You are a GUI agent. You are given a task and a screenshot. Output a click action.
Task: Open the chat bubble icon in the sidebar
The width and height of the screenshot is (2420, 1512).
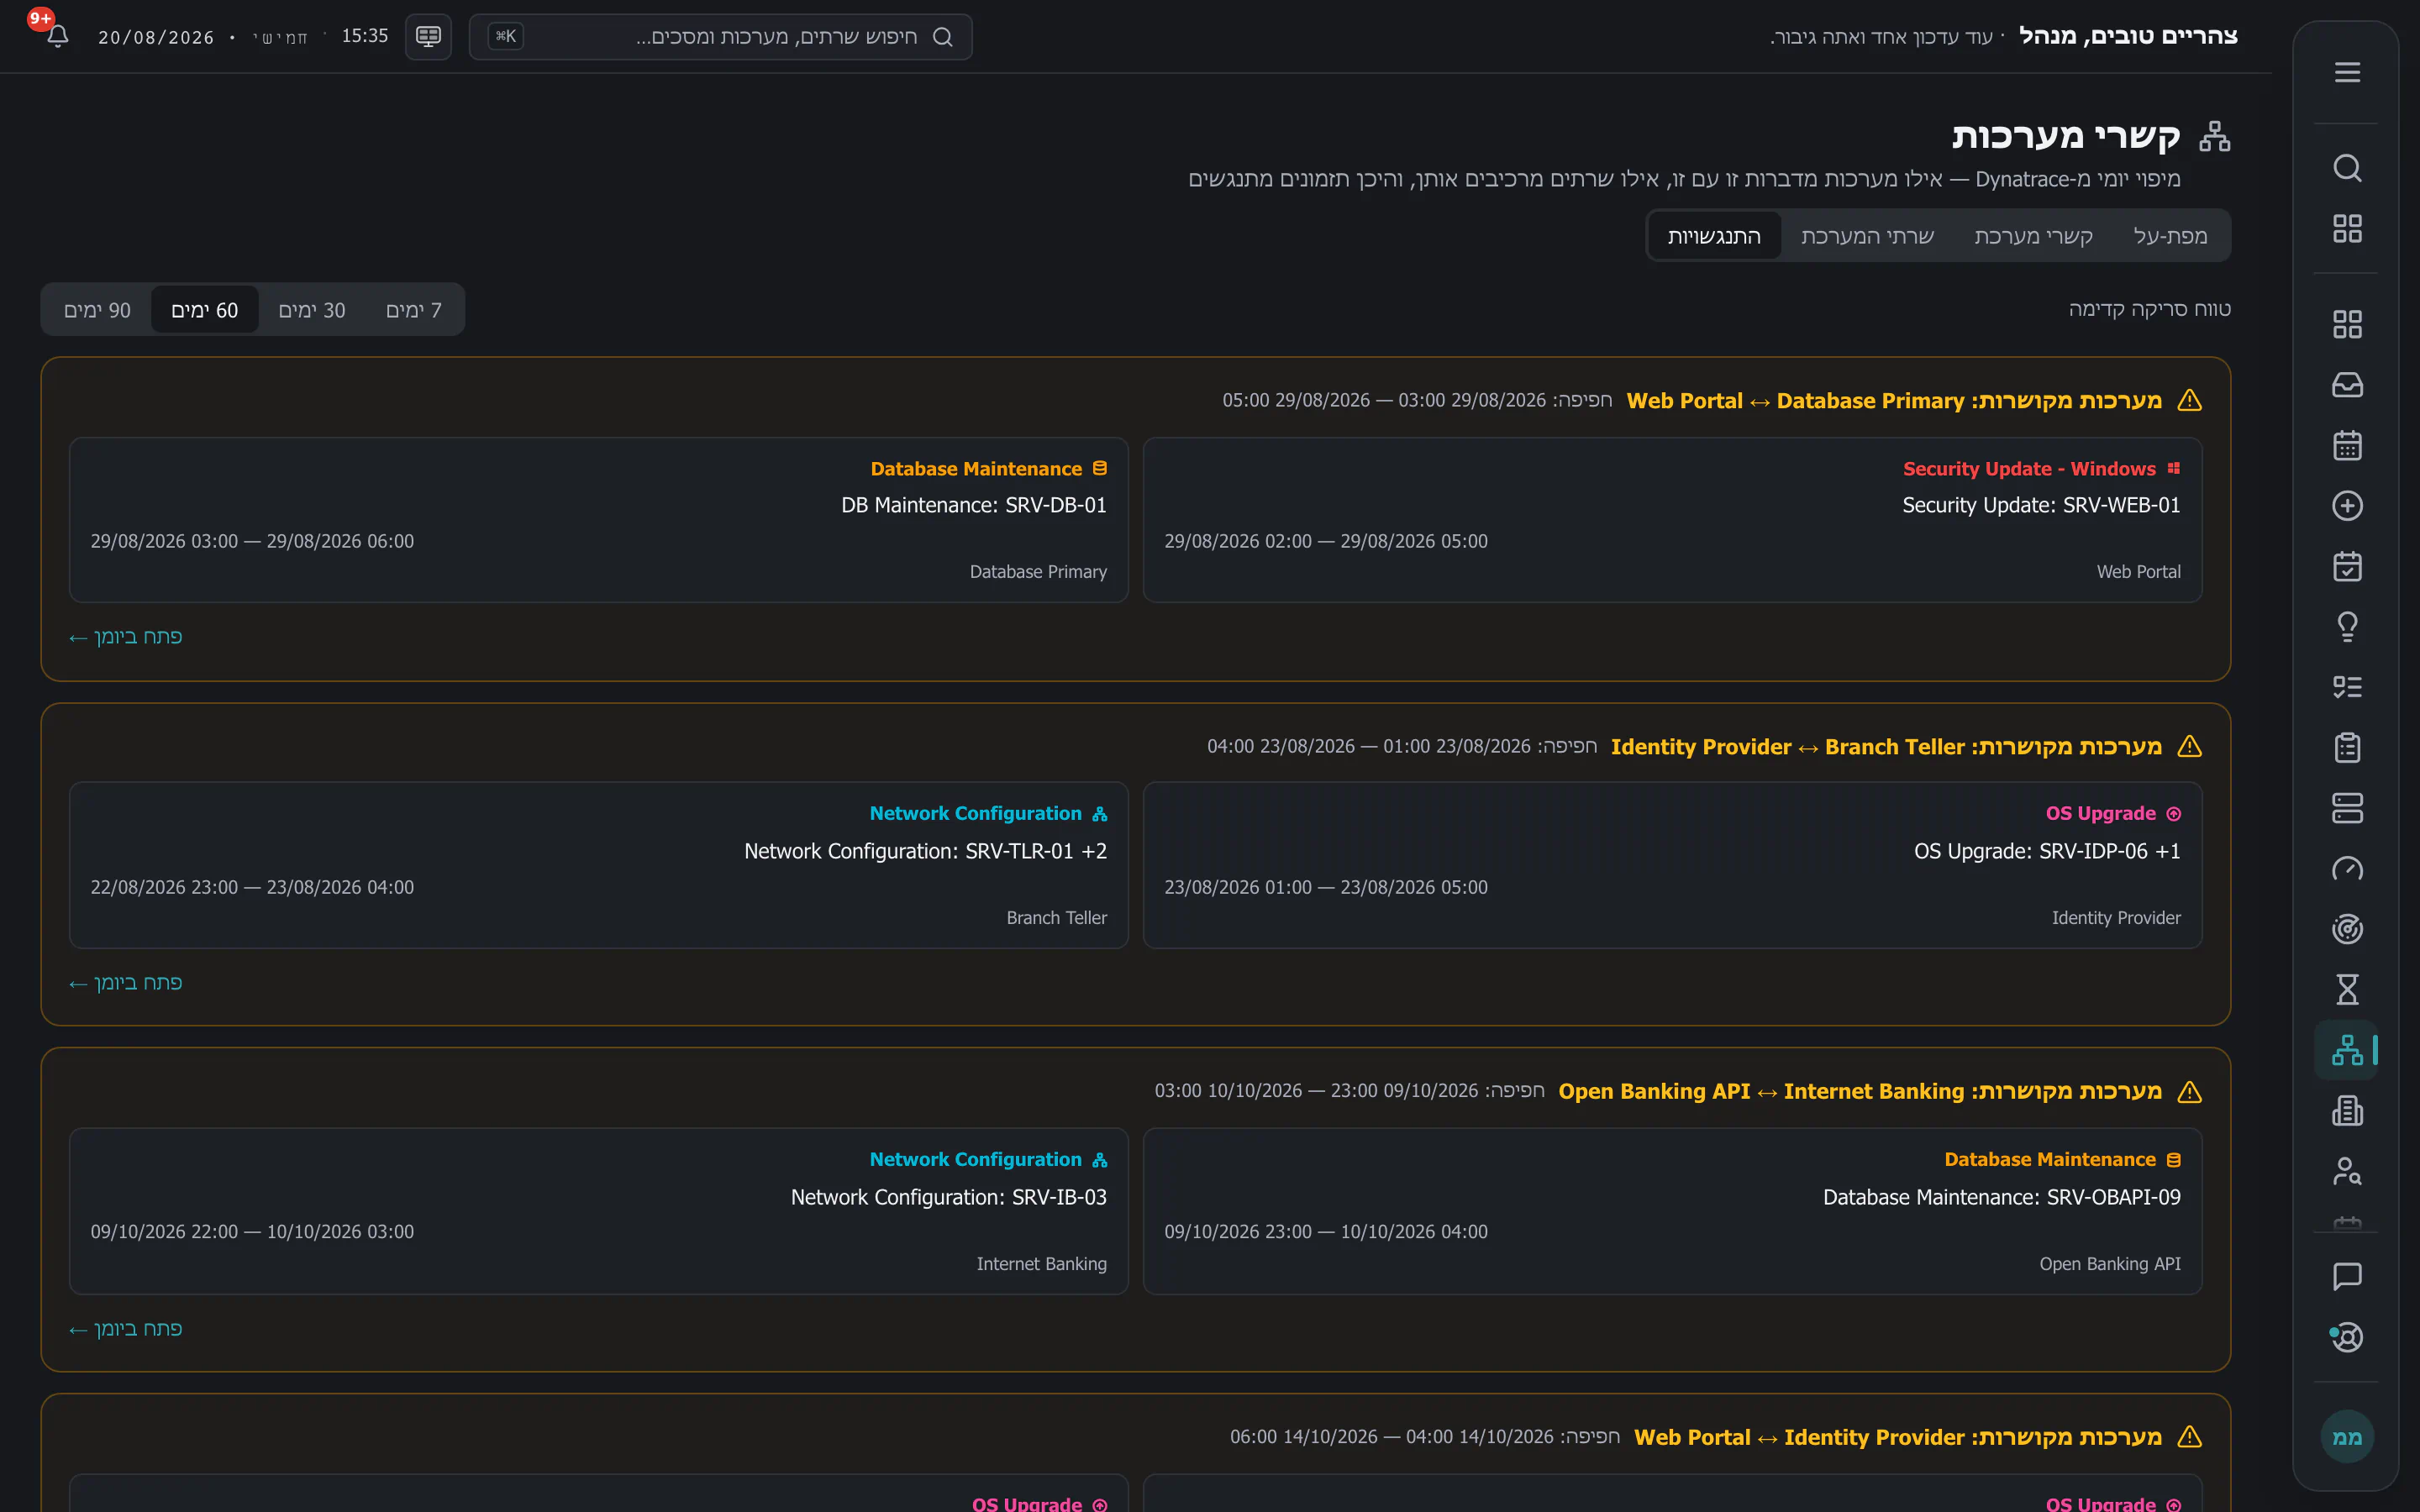pos(2347,1277)
